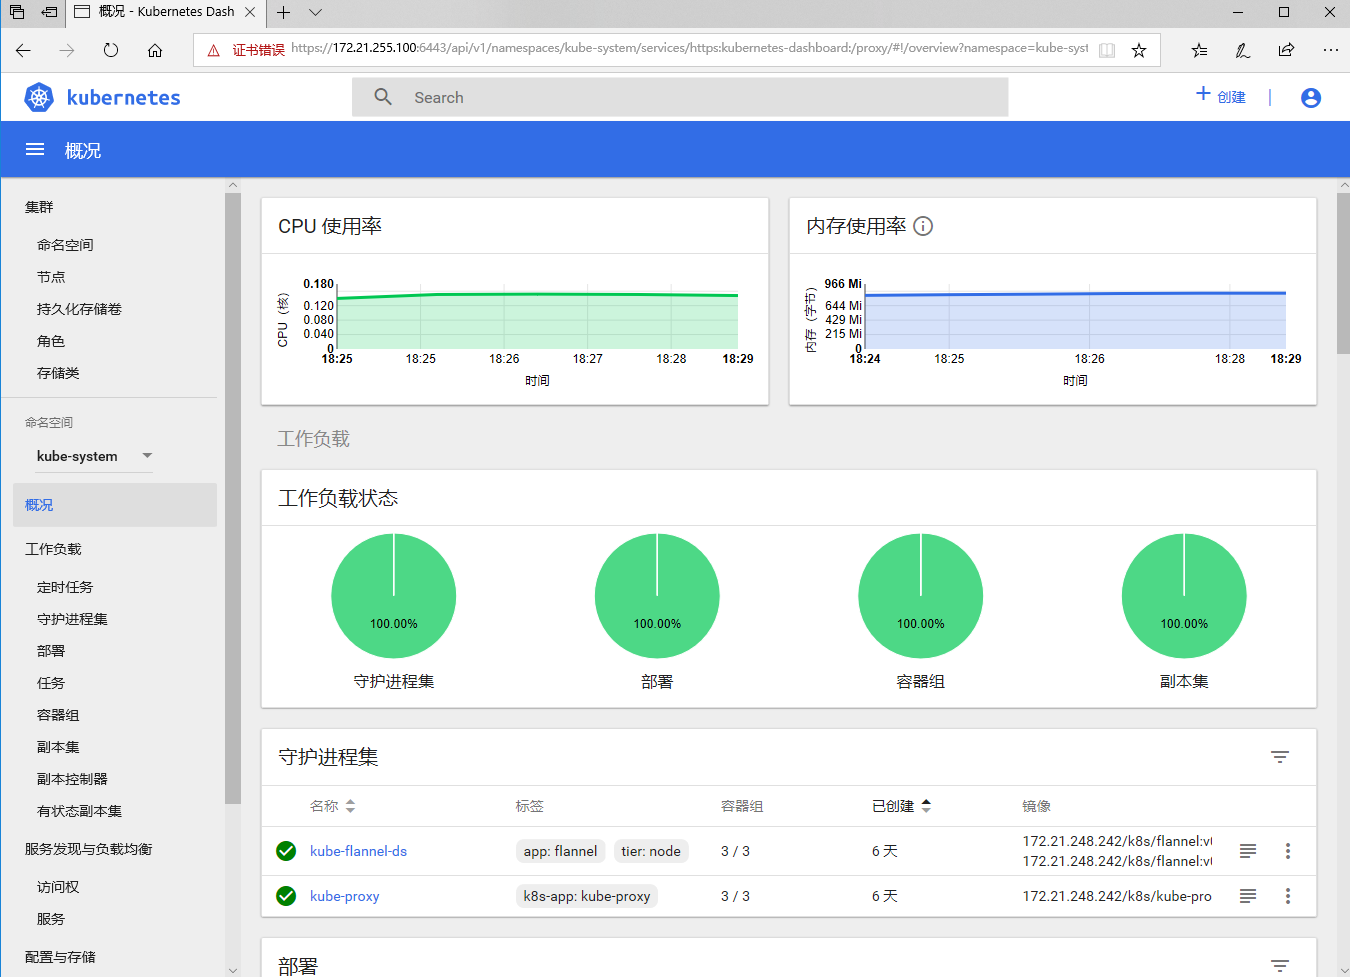Viewport: 1350px width, 977px height.
Task: Click the certificate error warning icon
Action: coord(214,50)
